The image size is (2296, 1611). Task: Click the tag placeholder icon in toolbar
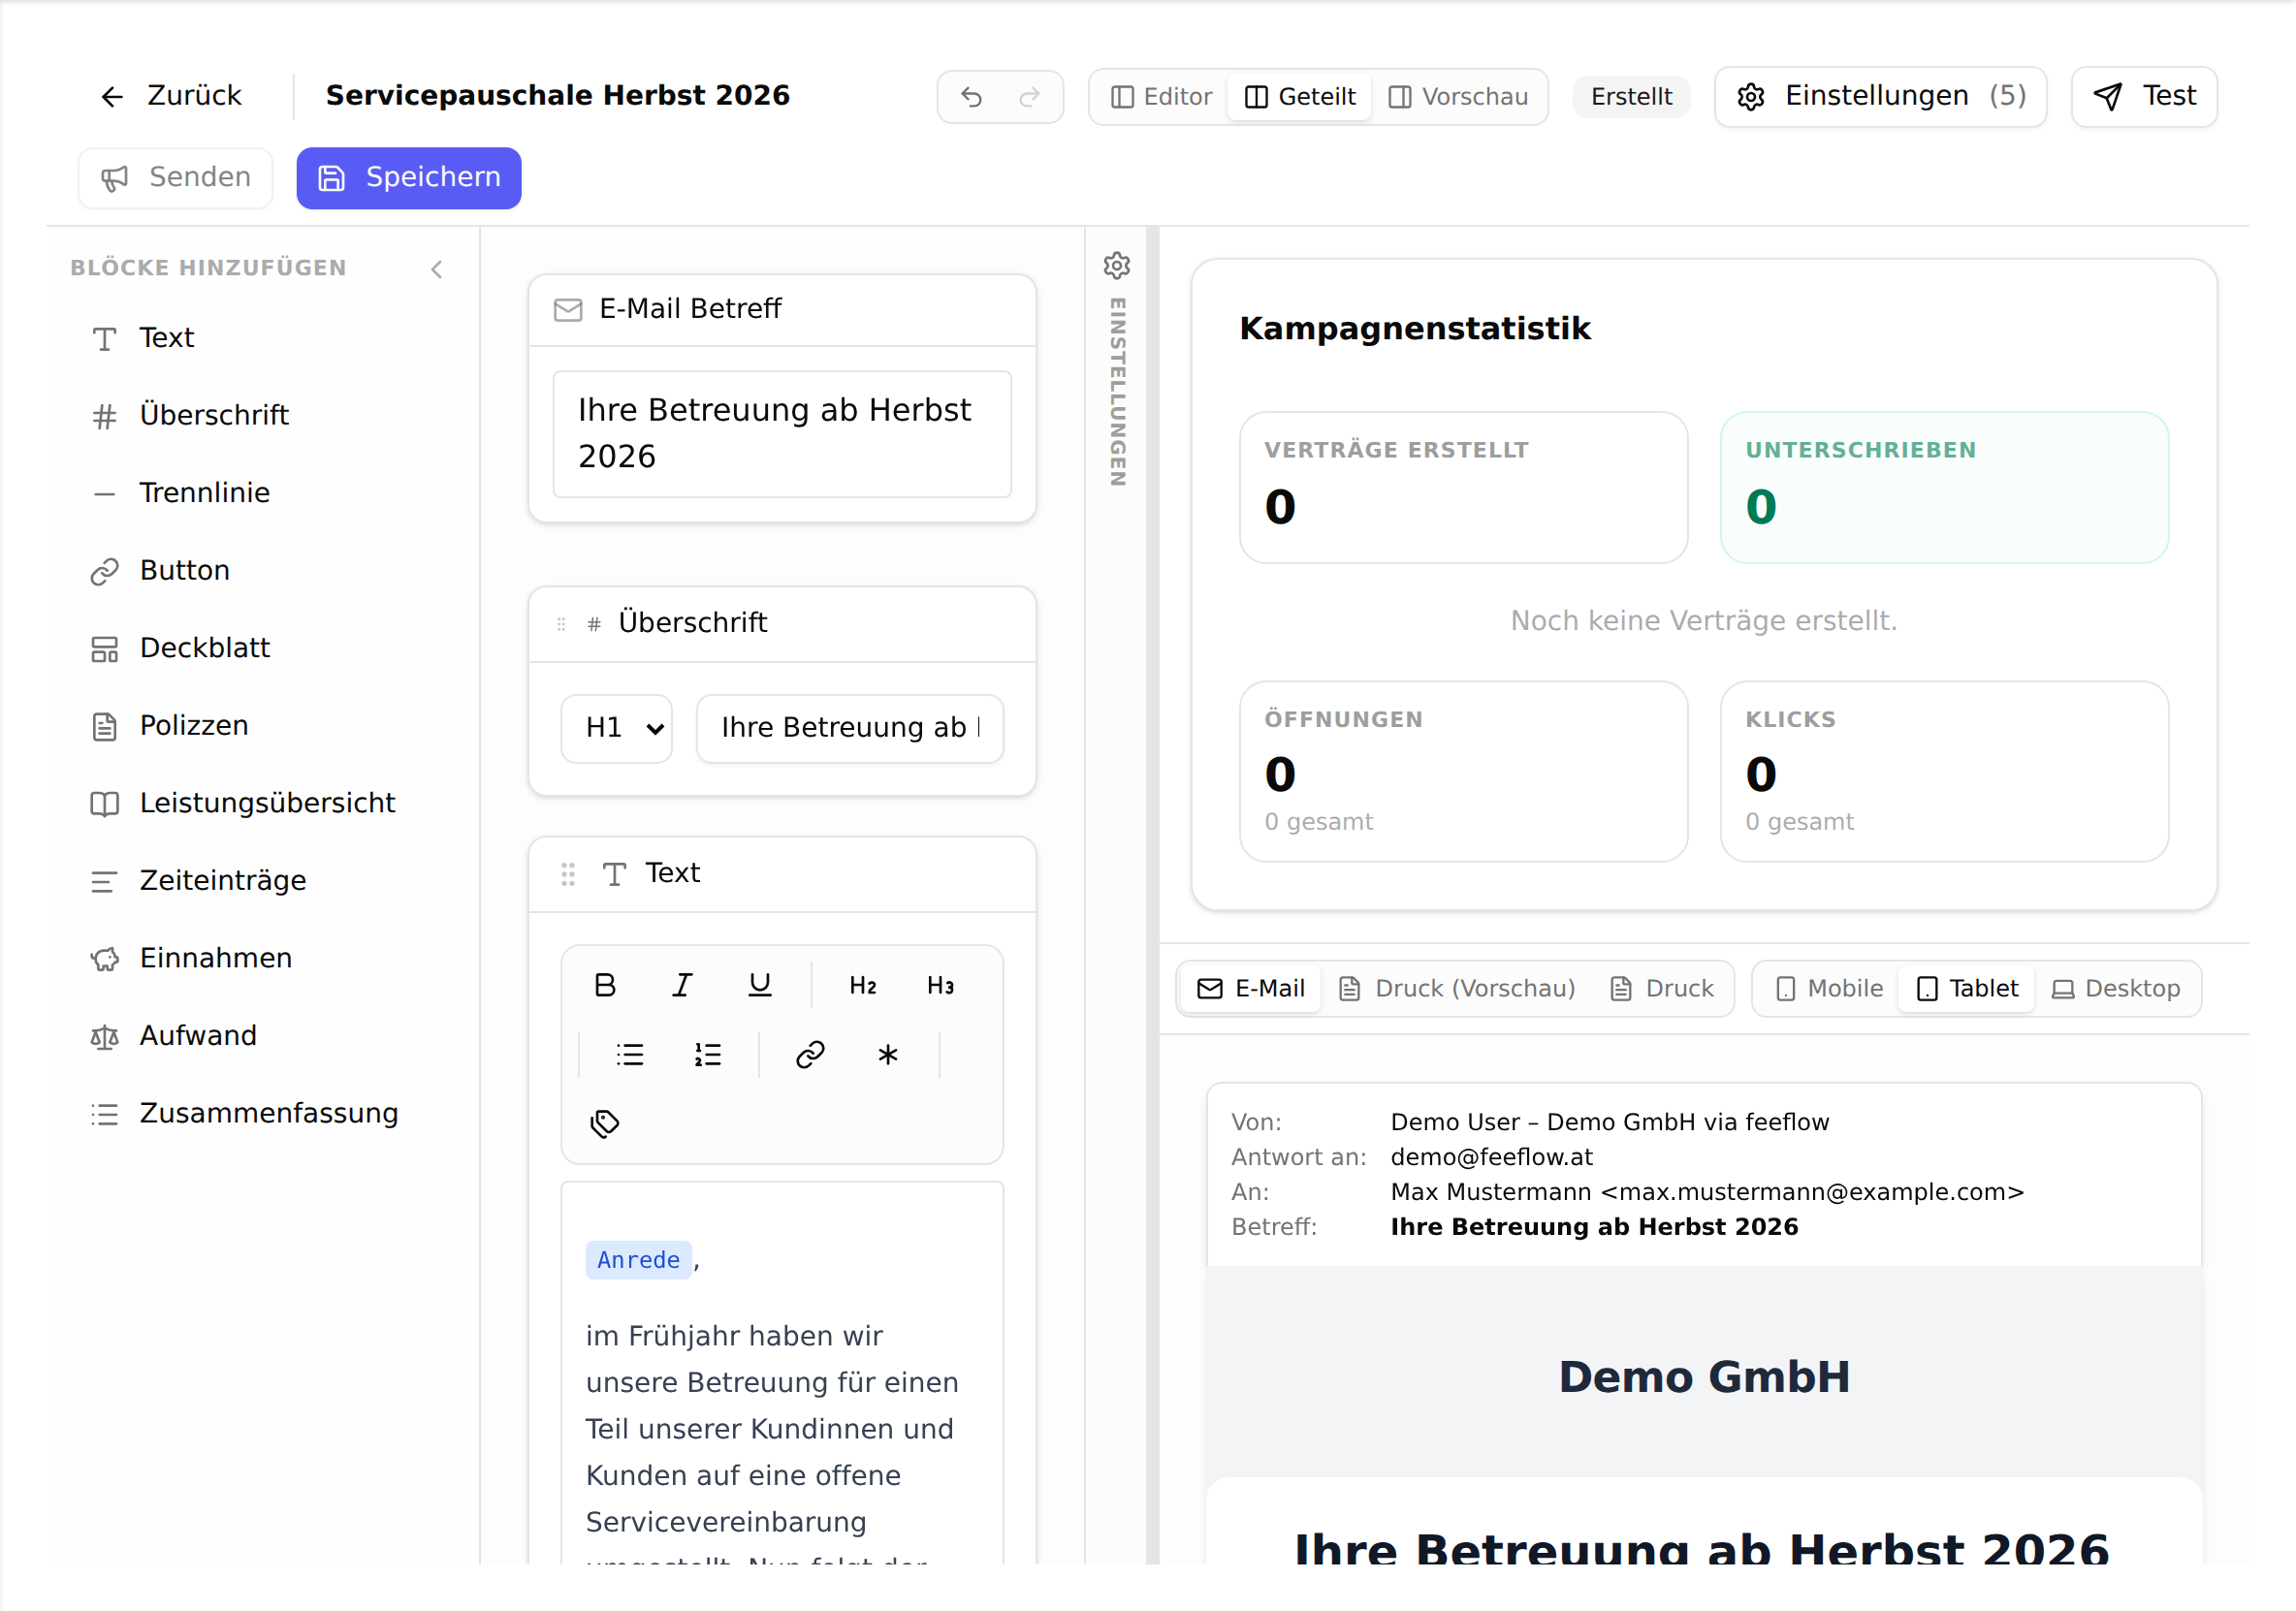point(605,1123)
